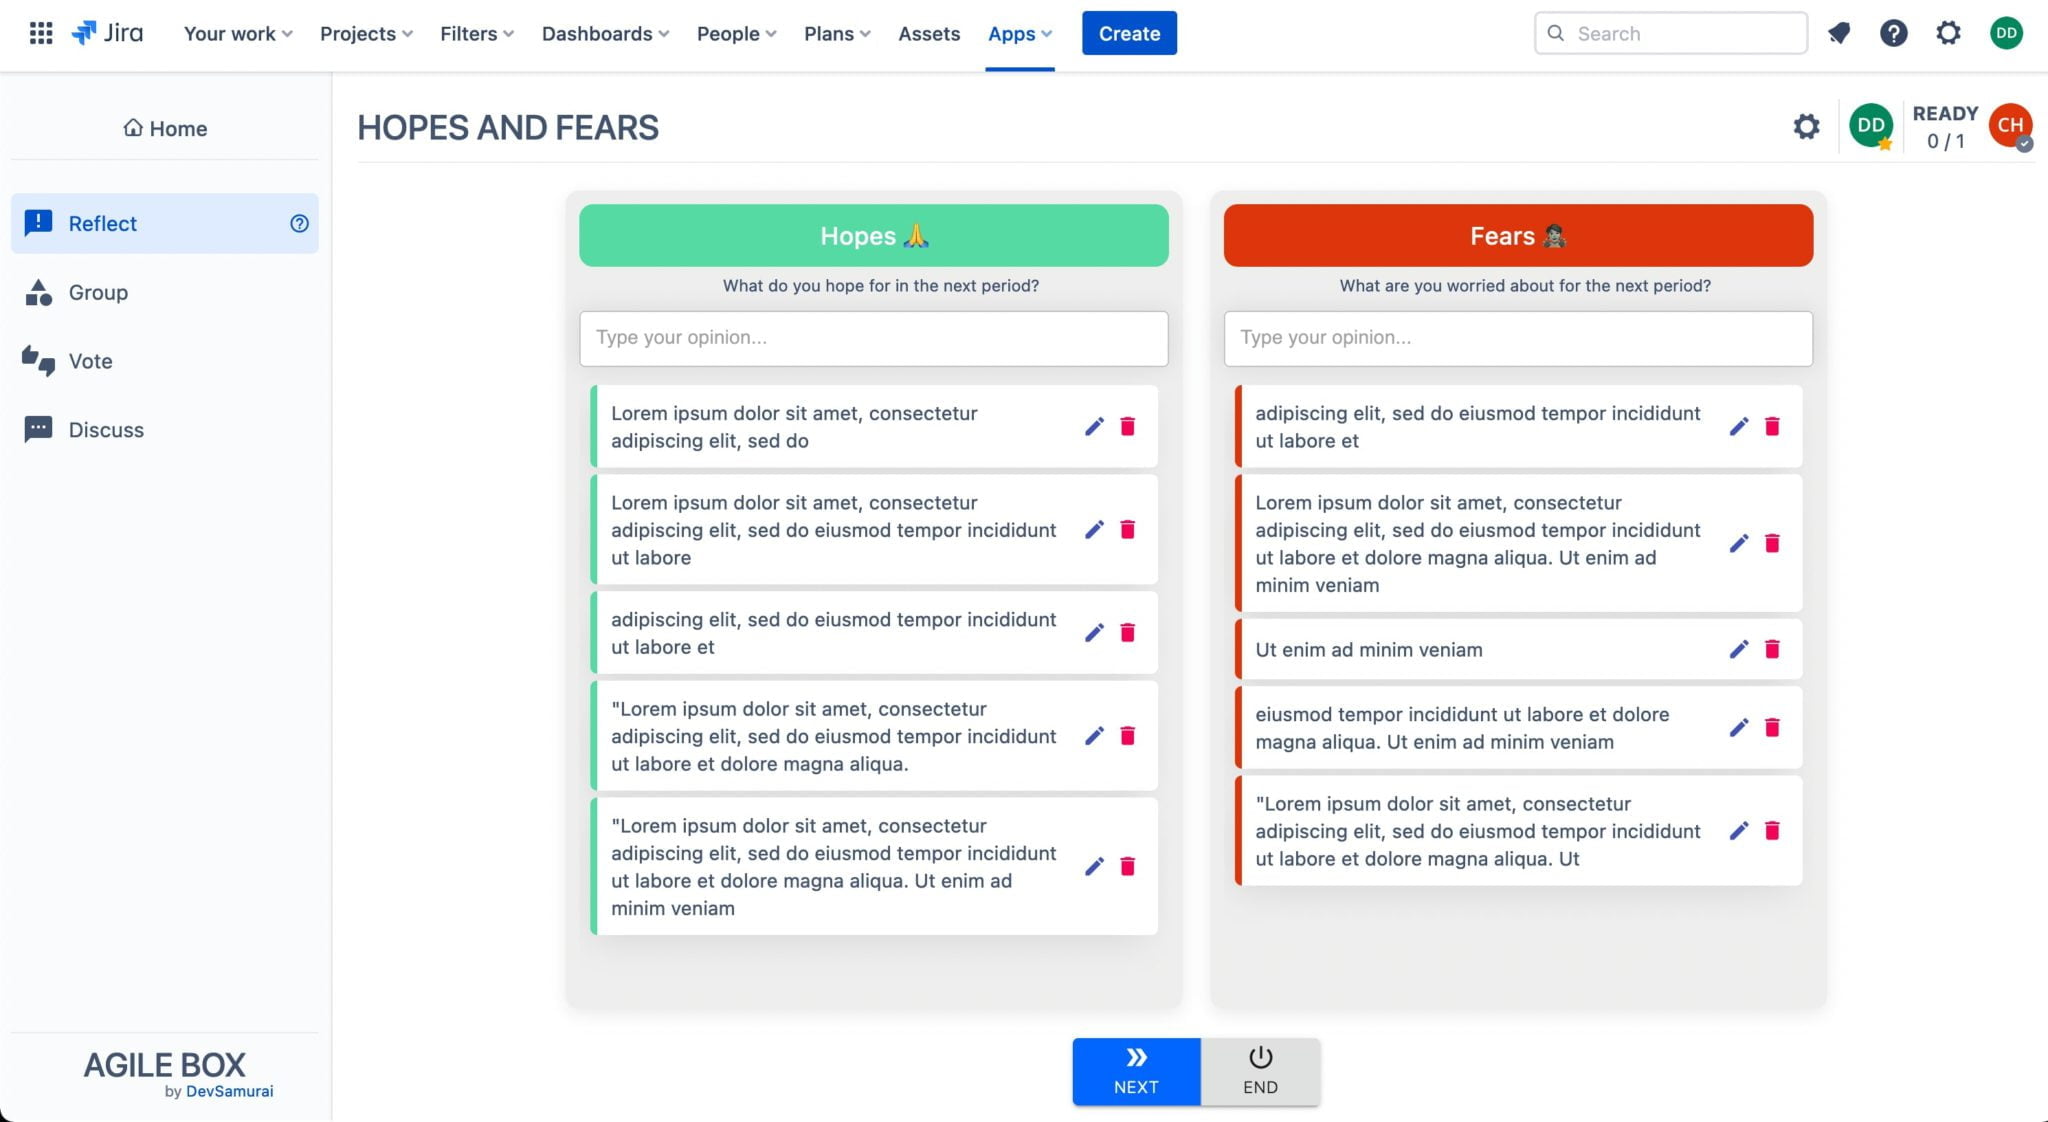Select Assets in the navigation bar

(928, 33)
